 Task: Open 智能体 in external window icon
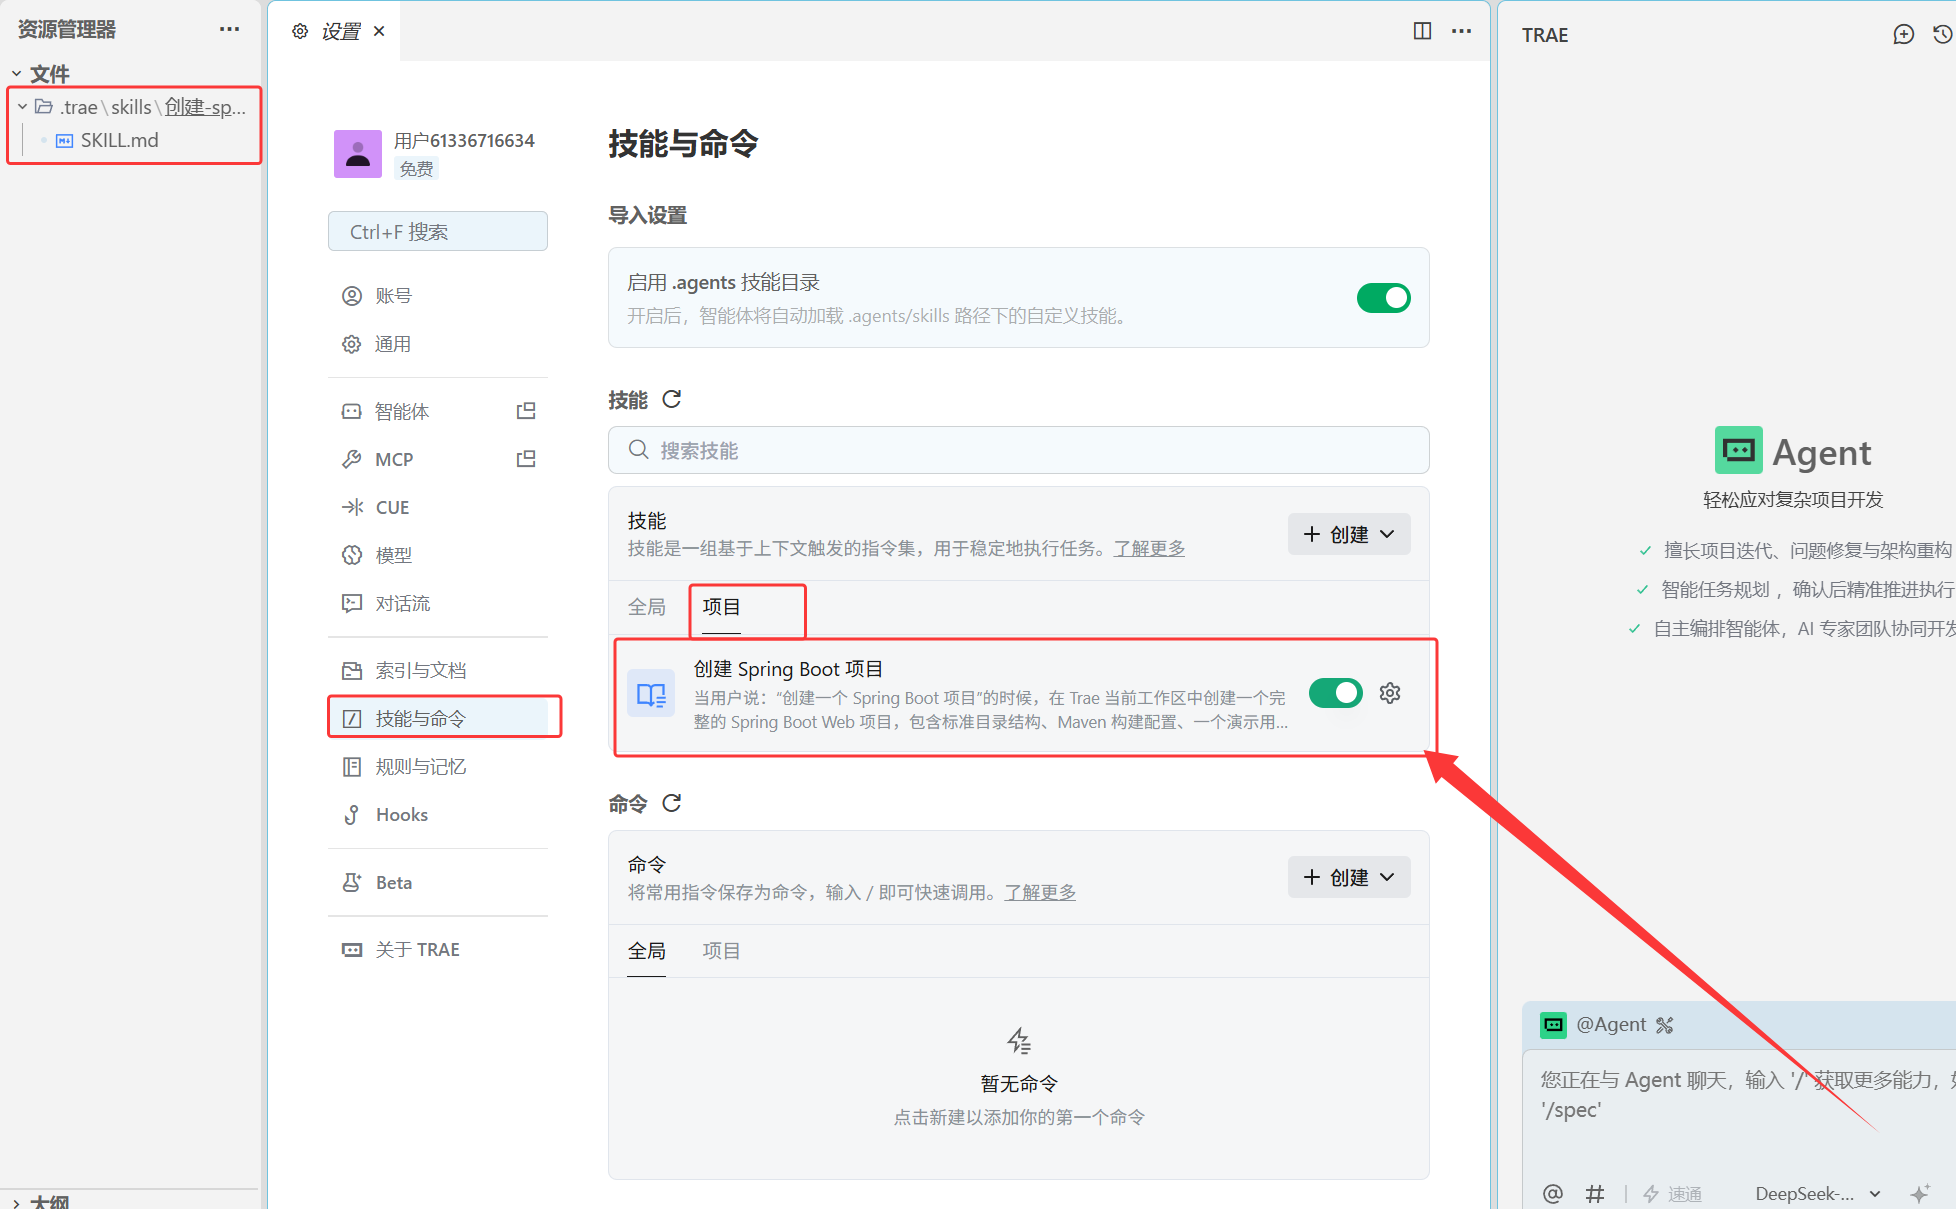coord(526,411)
